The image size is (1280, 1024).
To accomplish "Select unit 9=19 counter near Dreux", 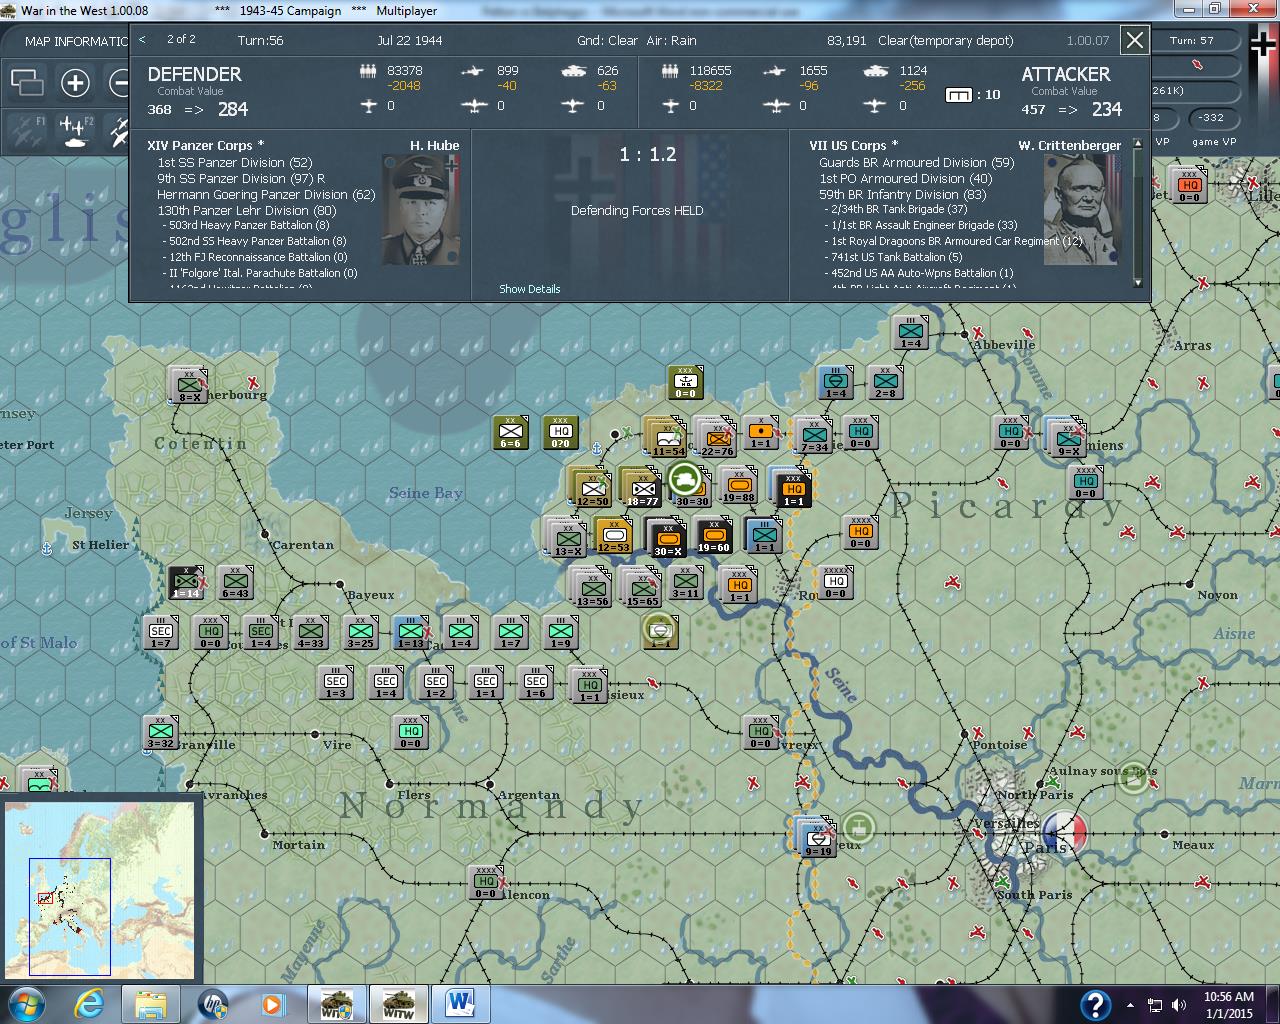I will tap(818, 838).
